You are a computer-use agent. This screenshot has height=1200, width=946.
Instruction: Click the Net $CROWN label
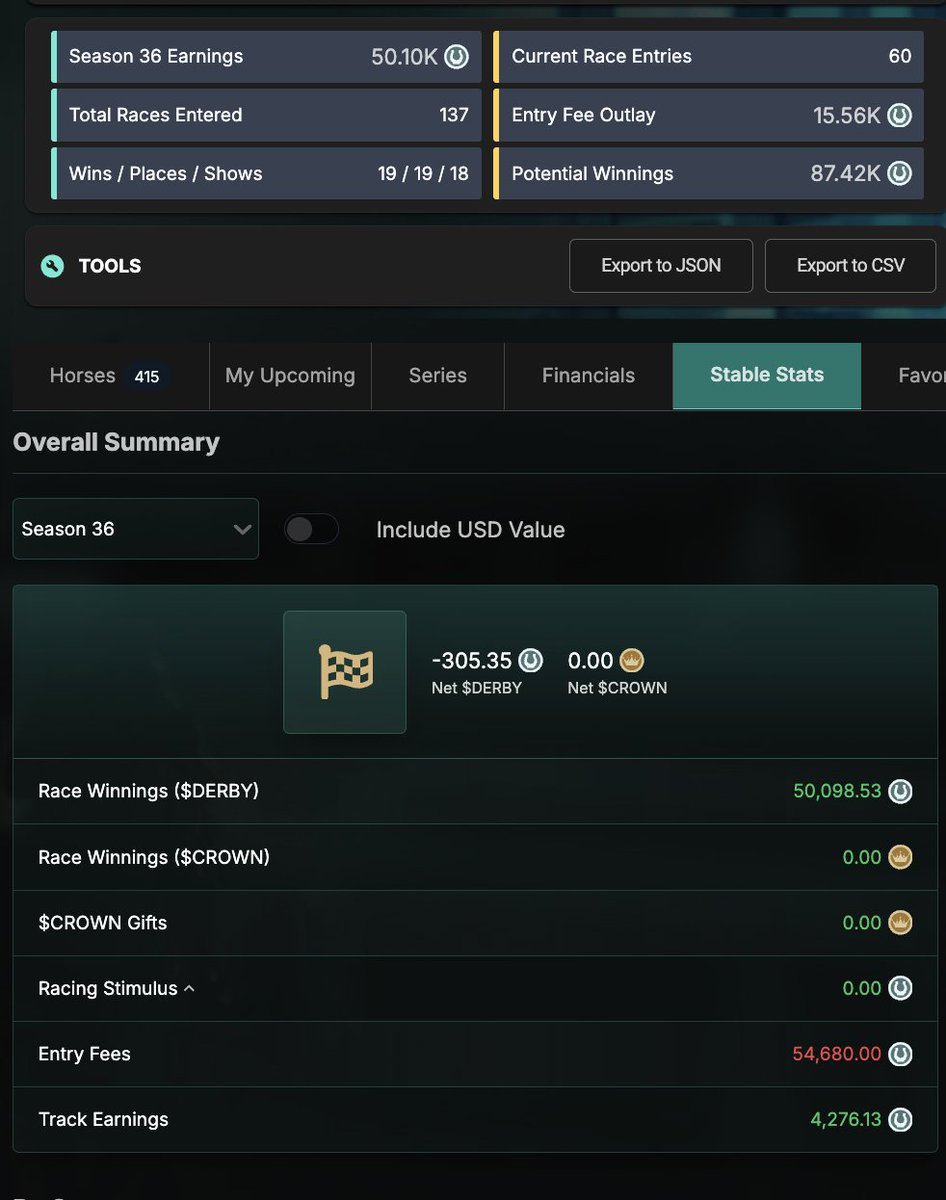click(x=617, y=688)
